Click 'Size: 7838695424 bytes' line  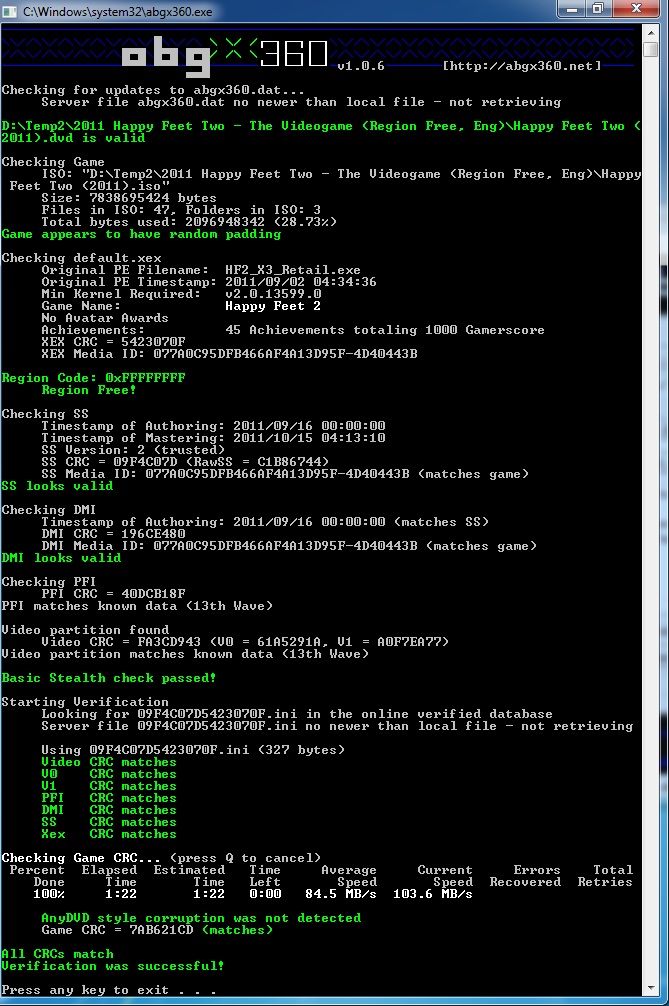tap(129, 198)
